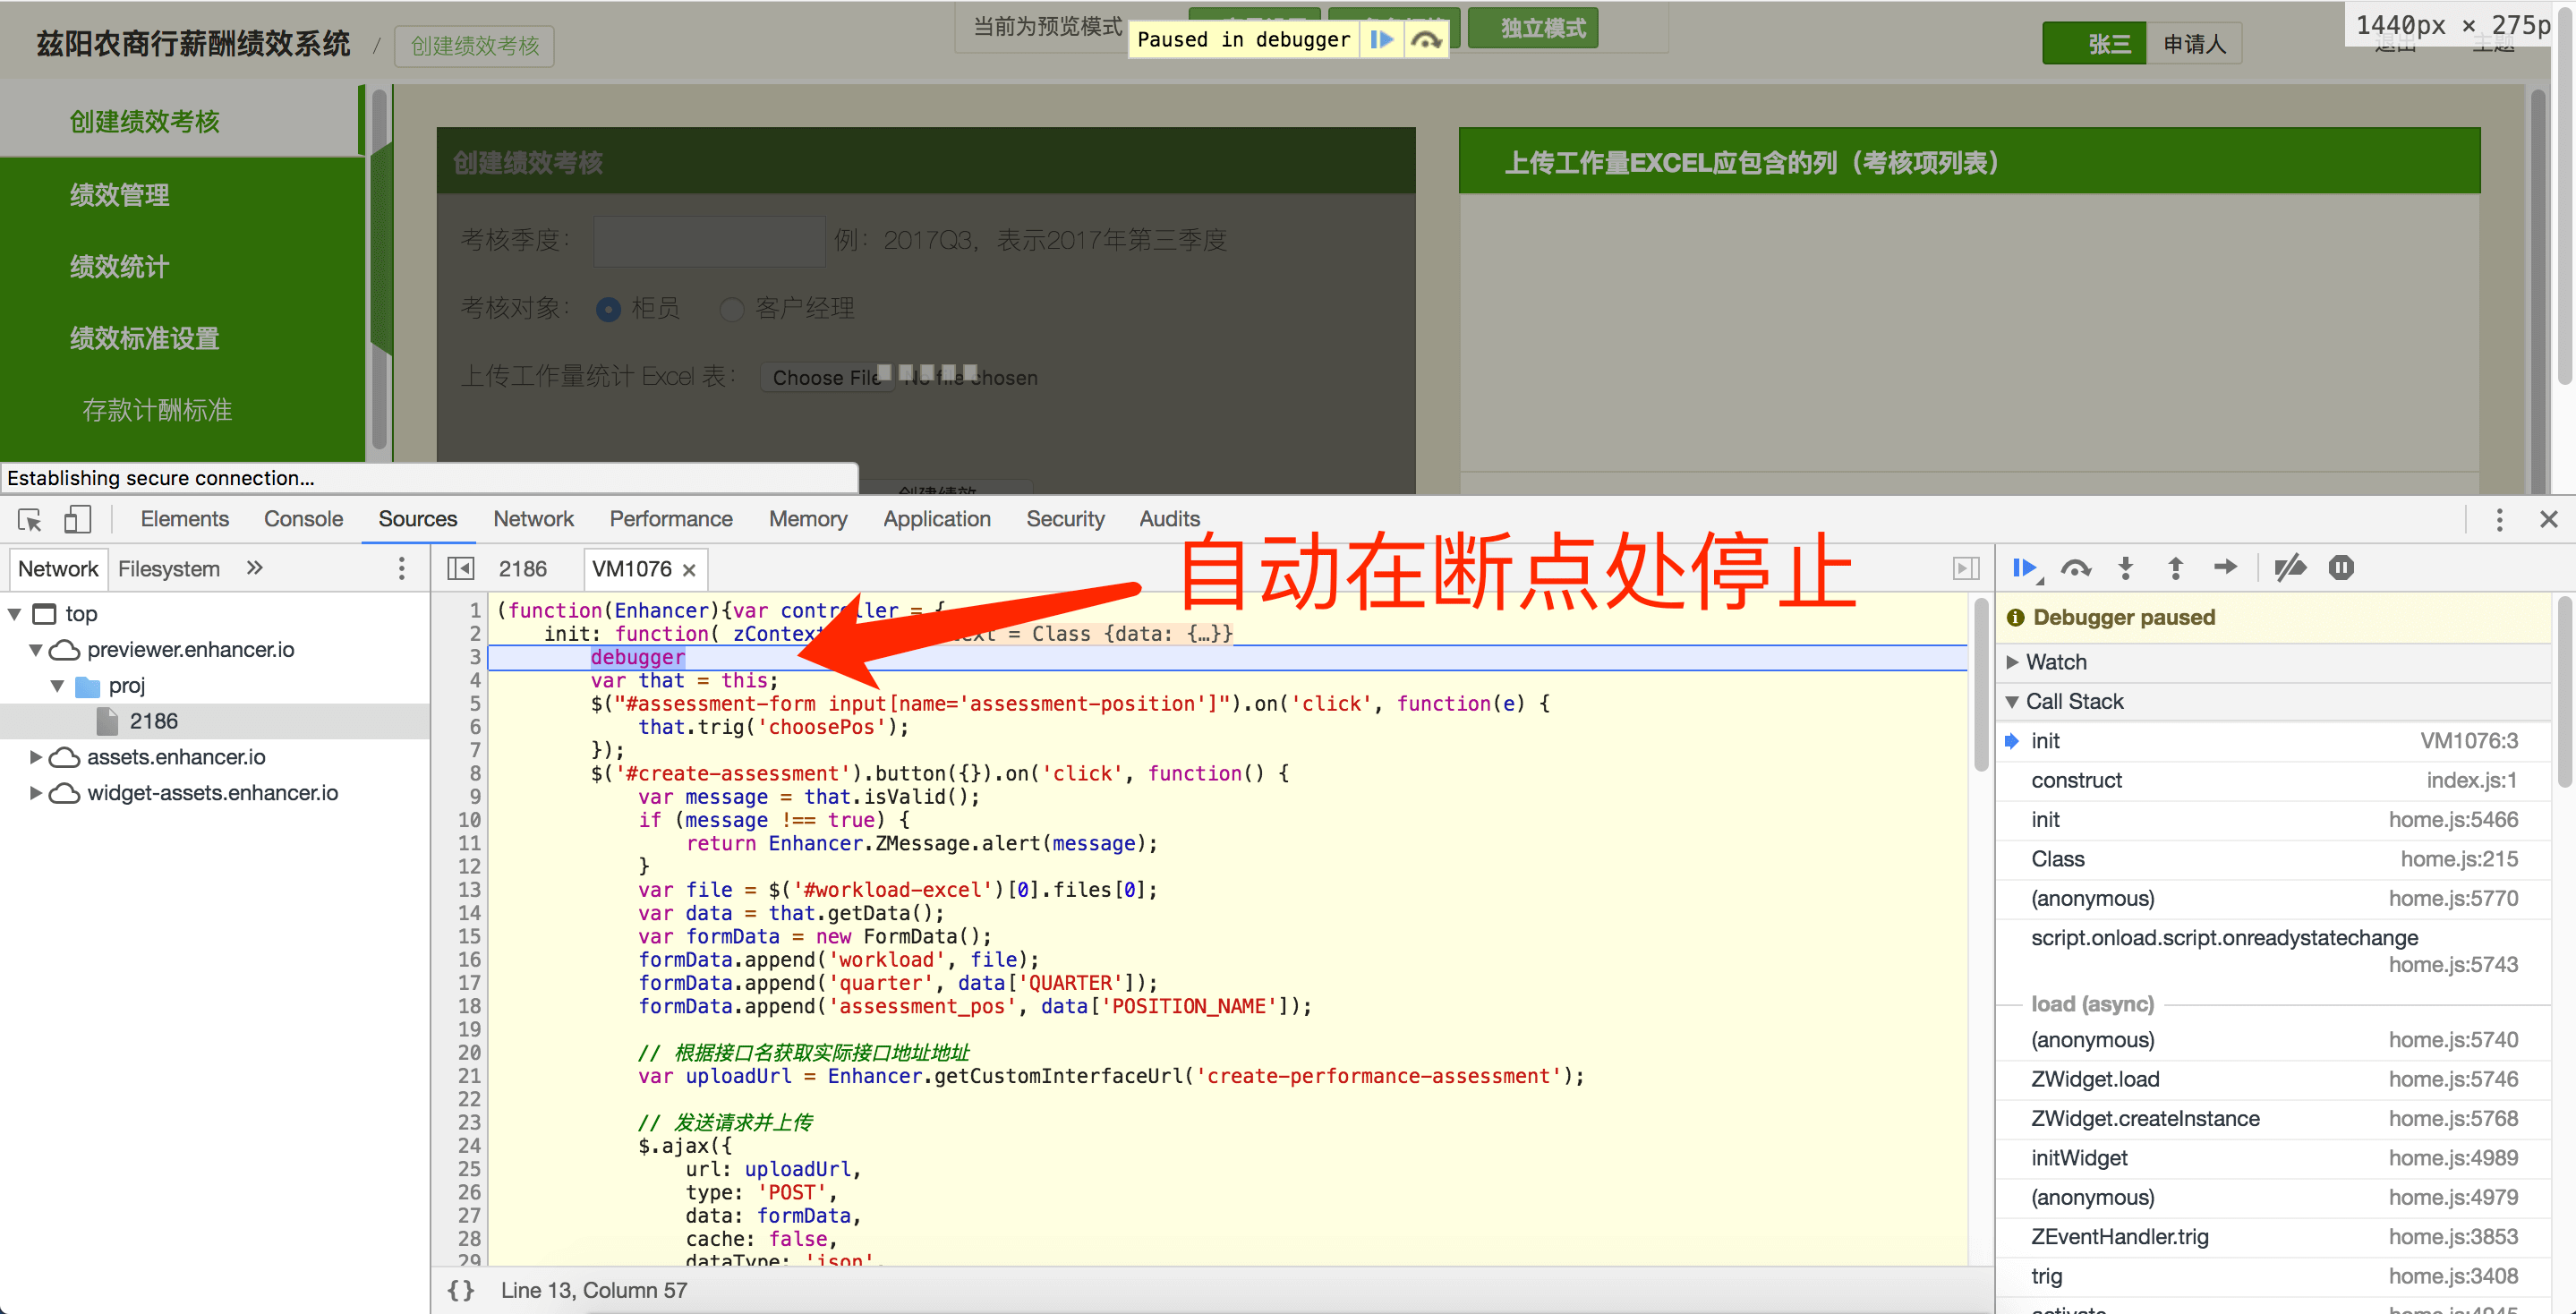
Task: Expand assets.enhancer.io tree node
Action: tap(36, 757)
